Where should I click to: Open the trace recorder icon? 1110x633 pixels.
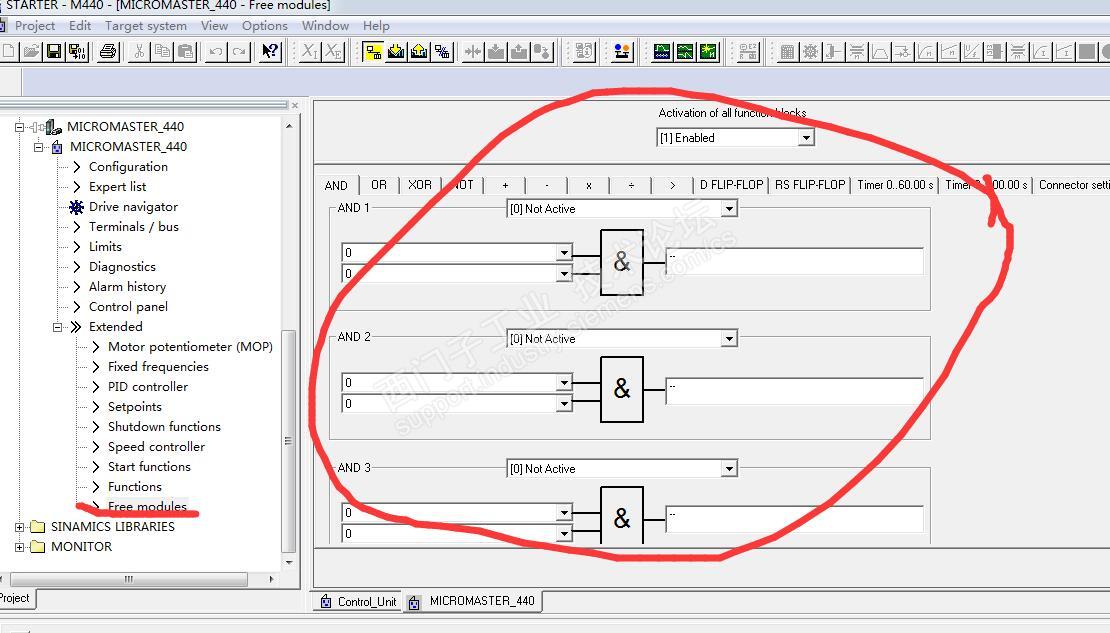(x=662, y=52)
